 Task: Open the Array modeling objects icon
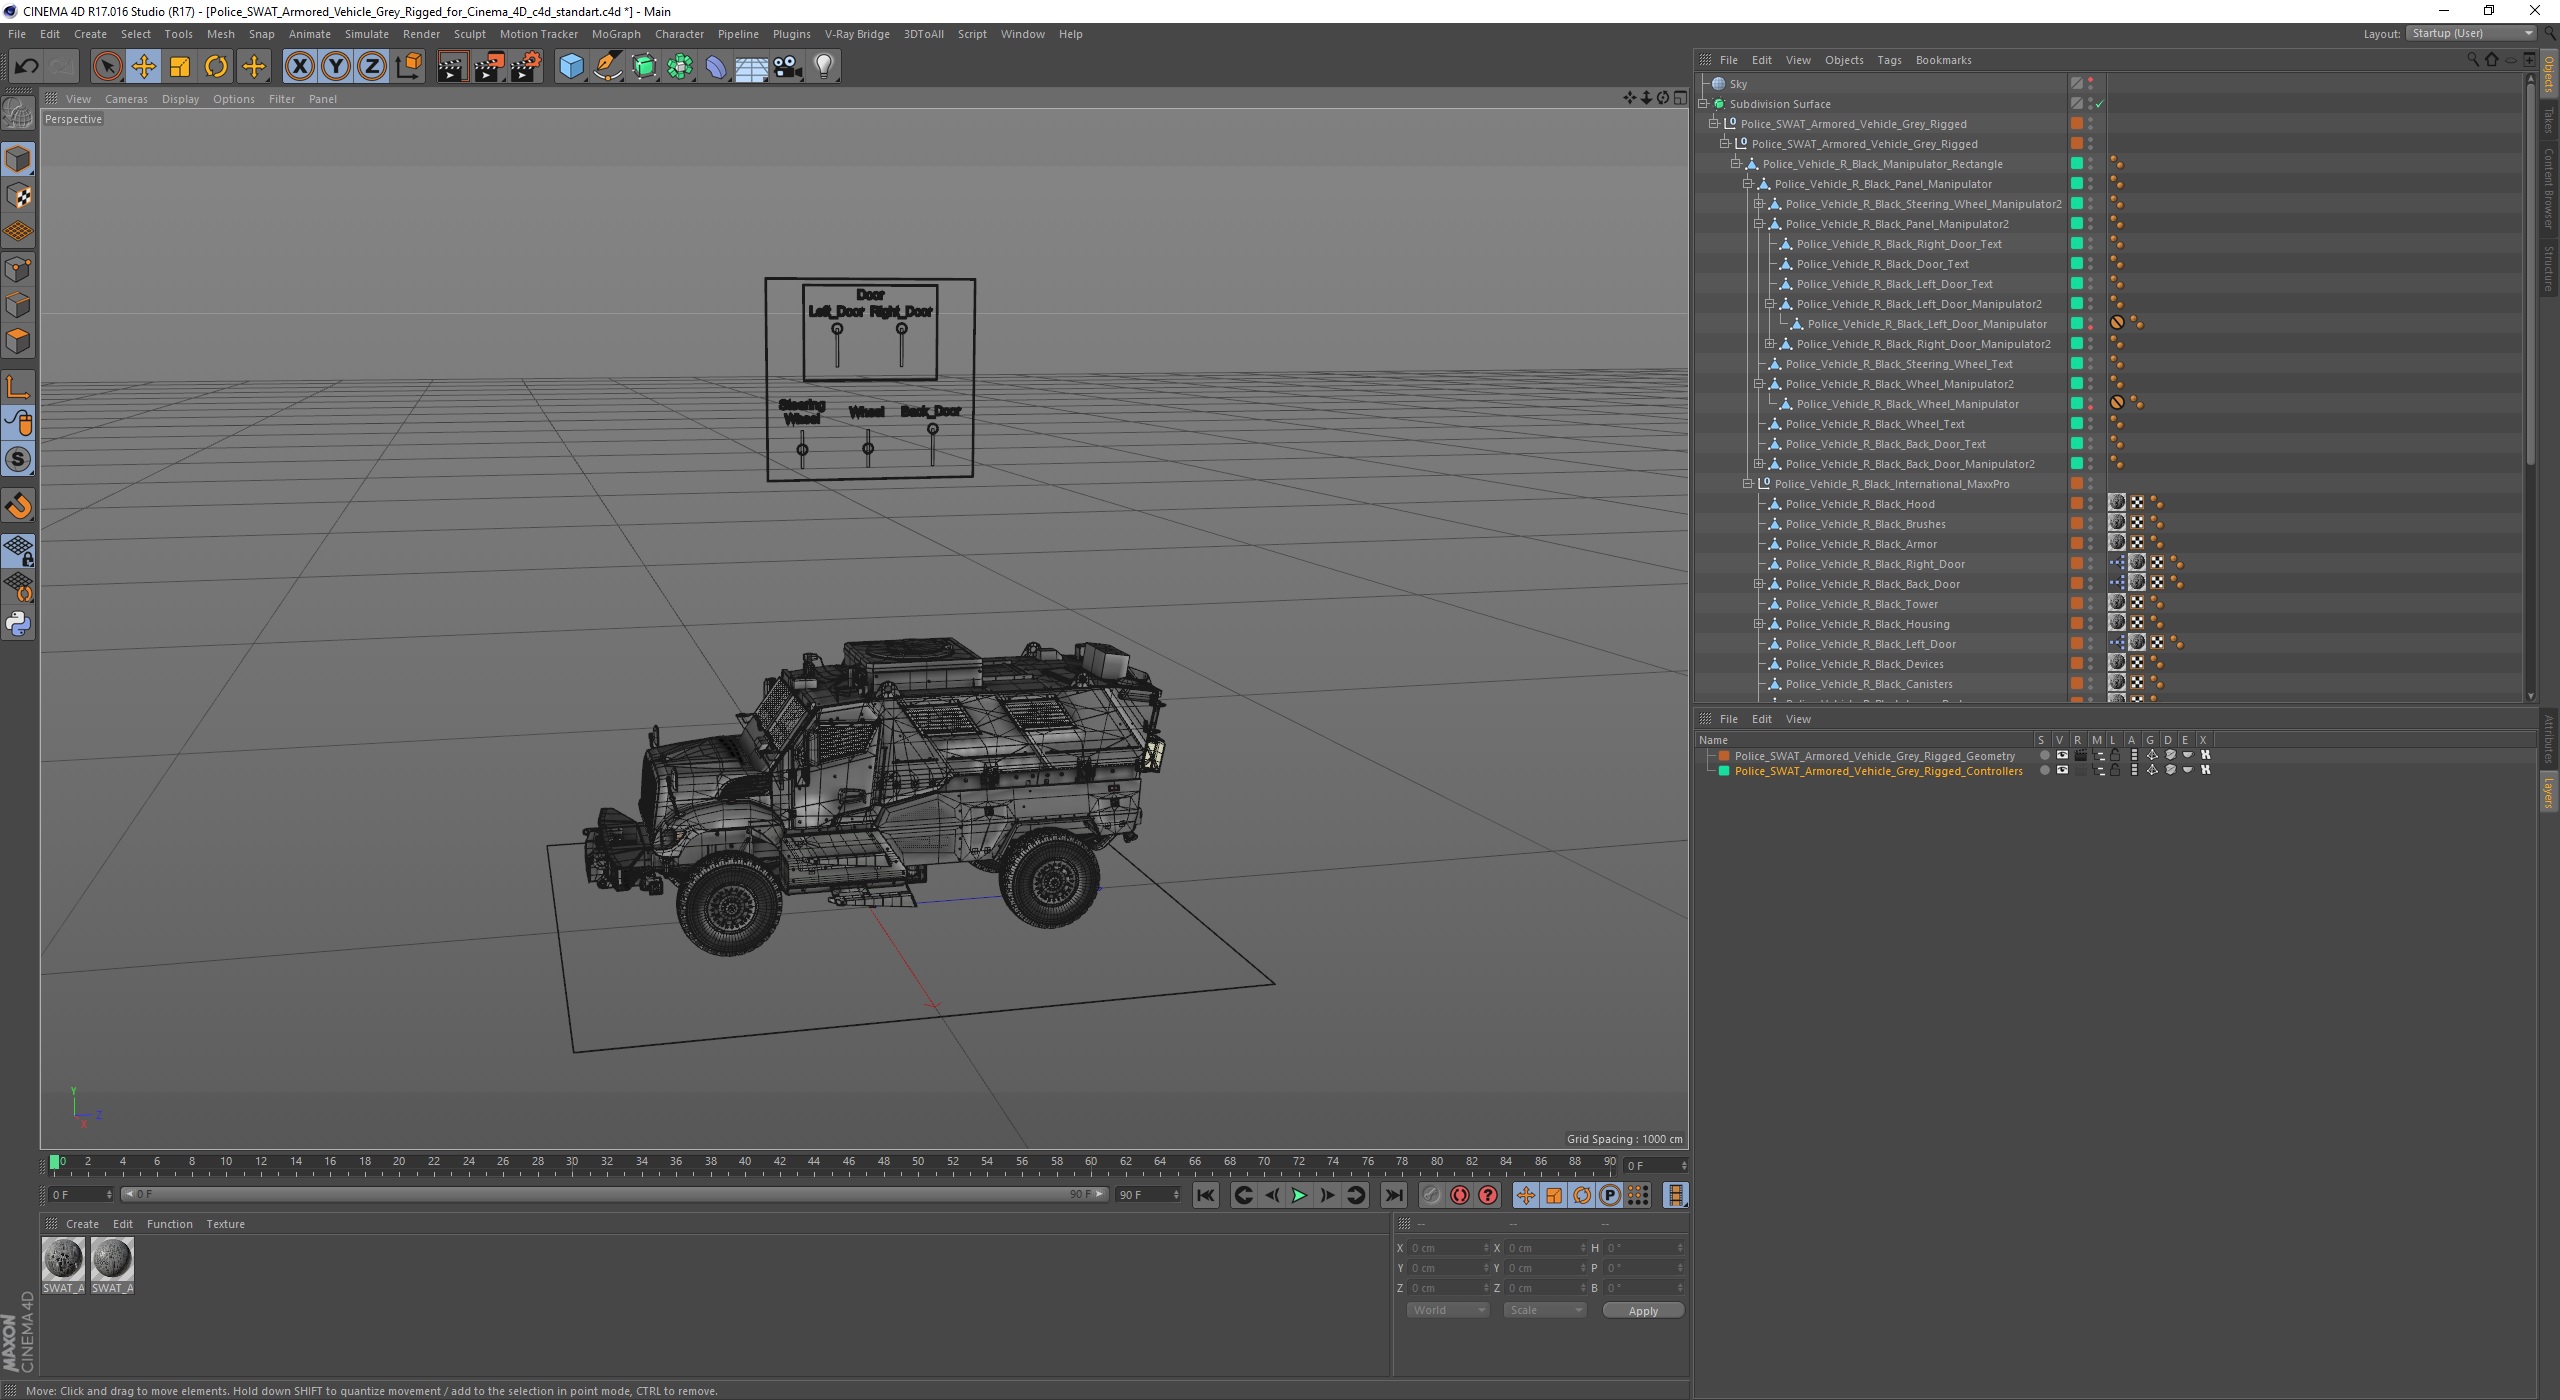tap(680, 67)
